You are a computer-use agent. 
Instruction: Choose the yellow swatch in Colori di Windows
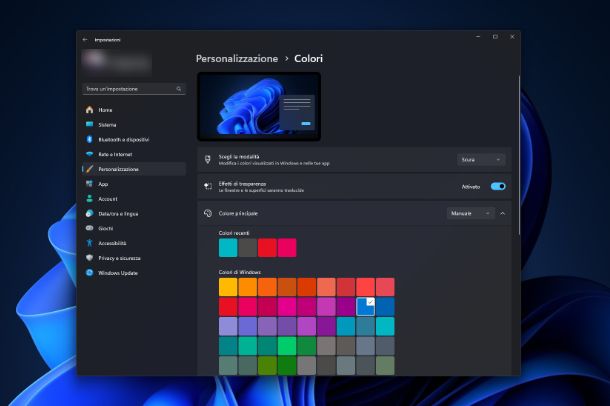coord(228,287)
